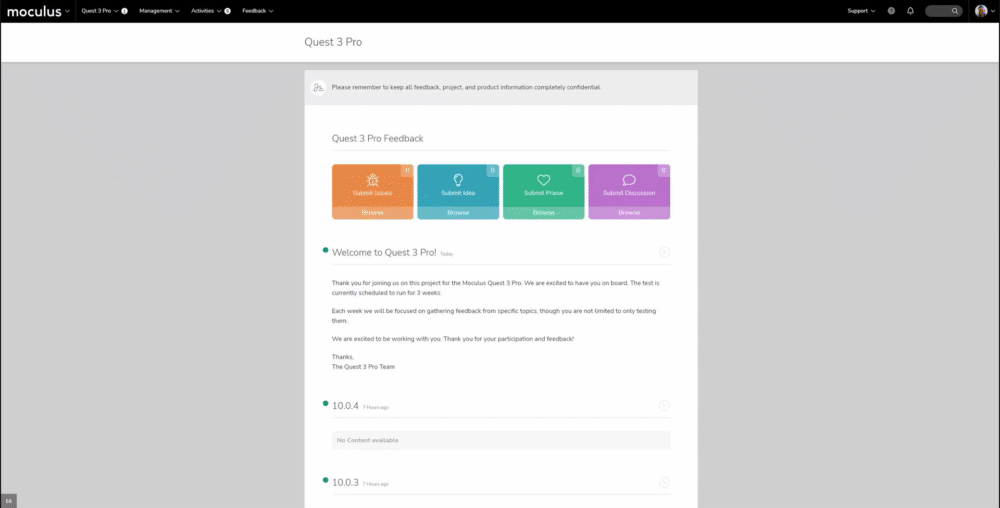Click the Submit Discussion speech bubble icon
Screen dimensions: 1000x508
coord(629,180)
